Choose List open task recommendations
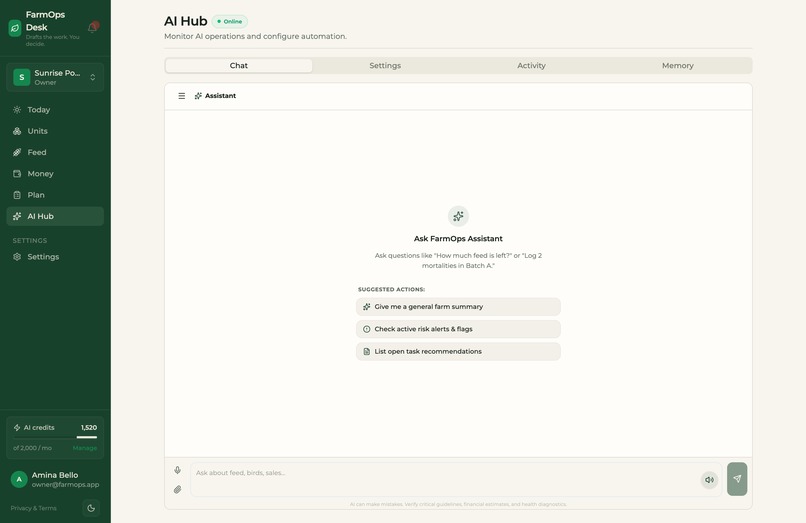 (458, 351)
